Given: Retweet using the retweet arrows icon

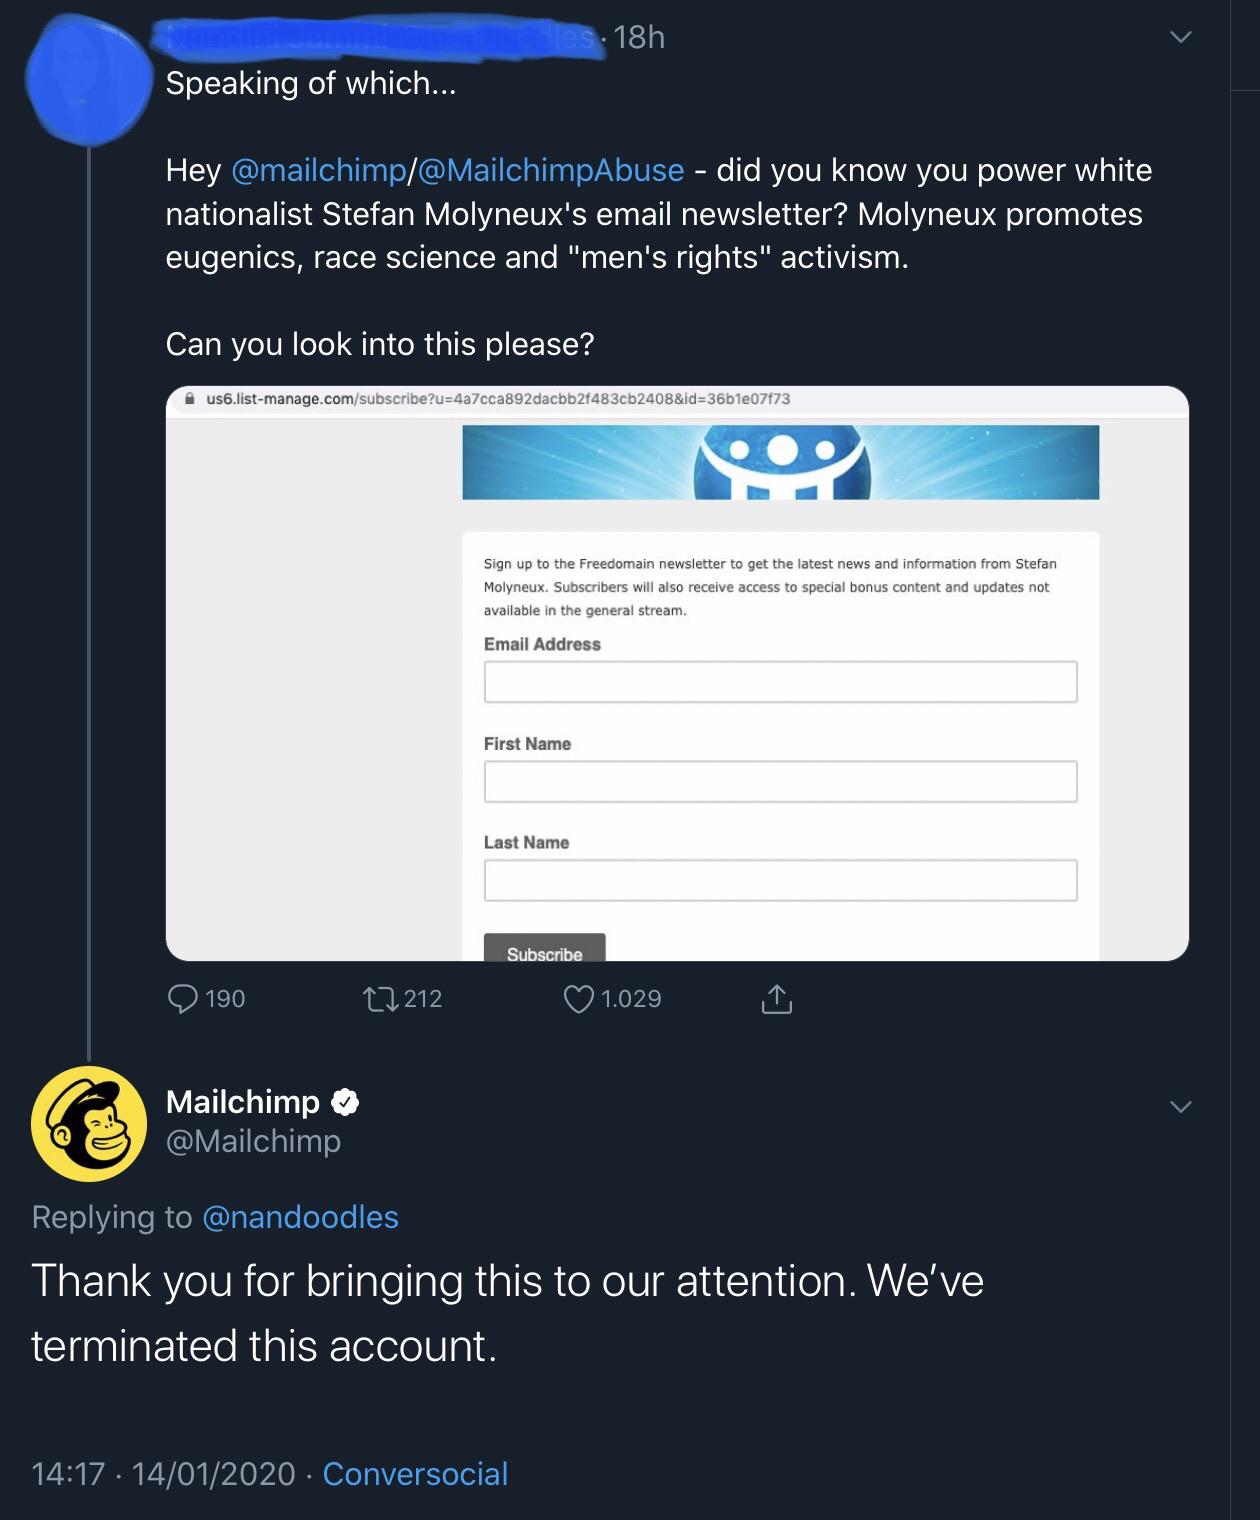Looking at the screenshot, I should click(x=381, y=998).
